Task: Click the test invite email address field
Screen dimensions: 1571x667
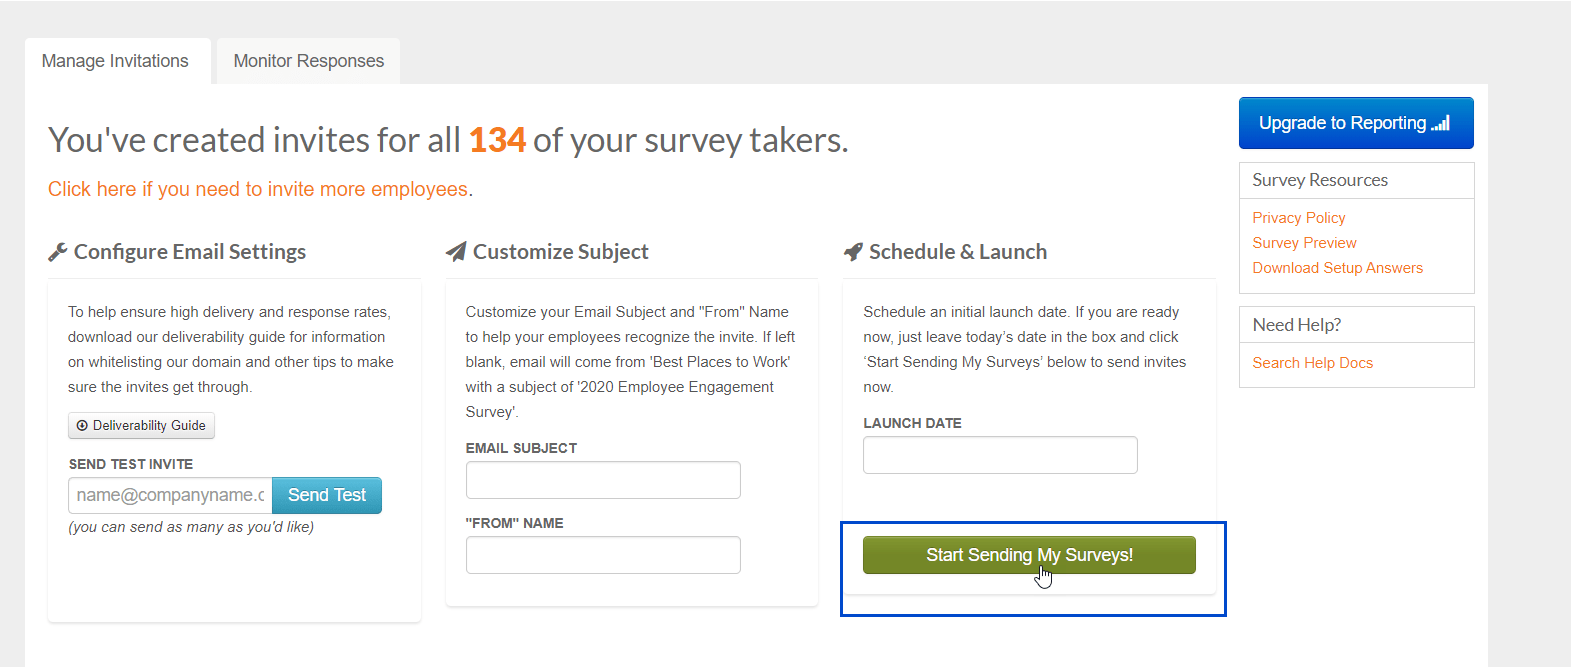Action: [x=168, y=494]
